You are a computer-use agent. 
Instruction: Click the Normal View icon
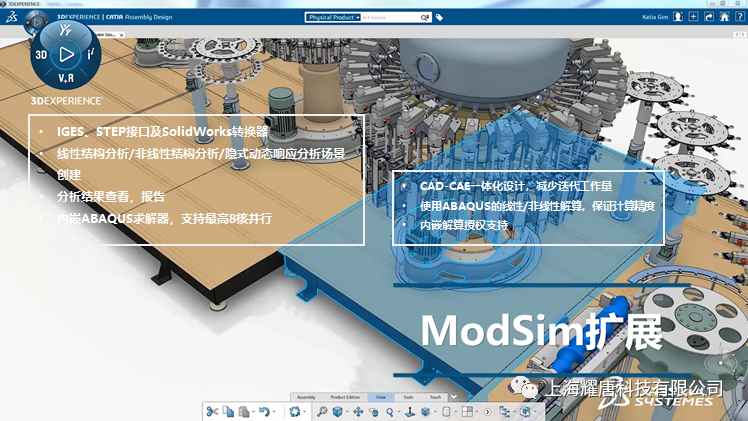(410, 411)
